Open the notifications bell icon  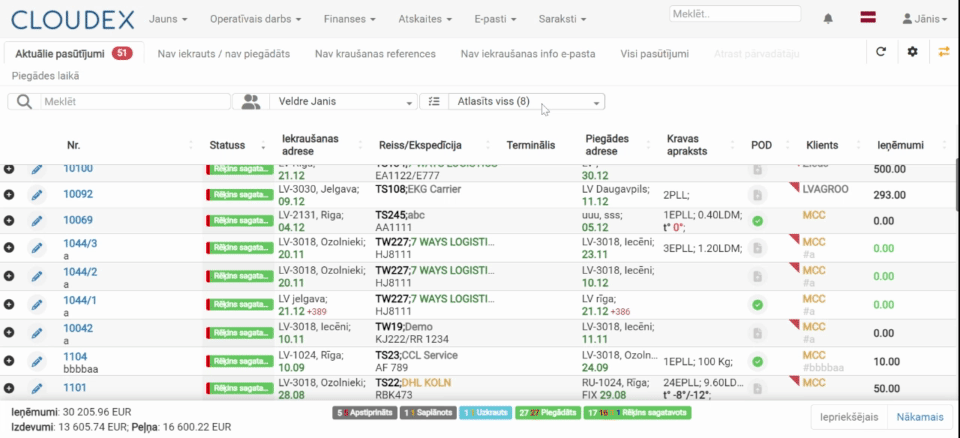828,19
